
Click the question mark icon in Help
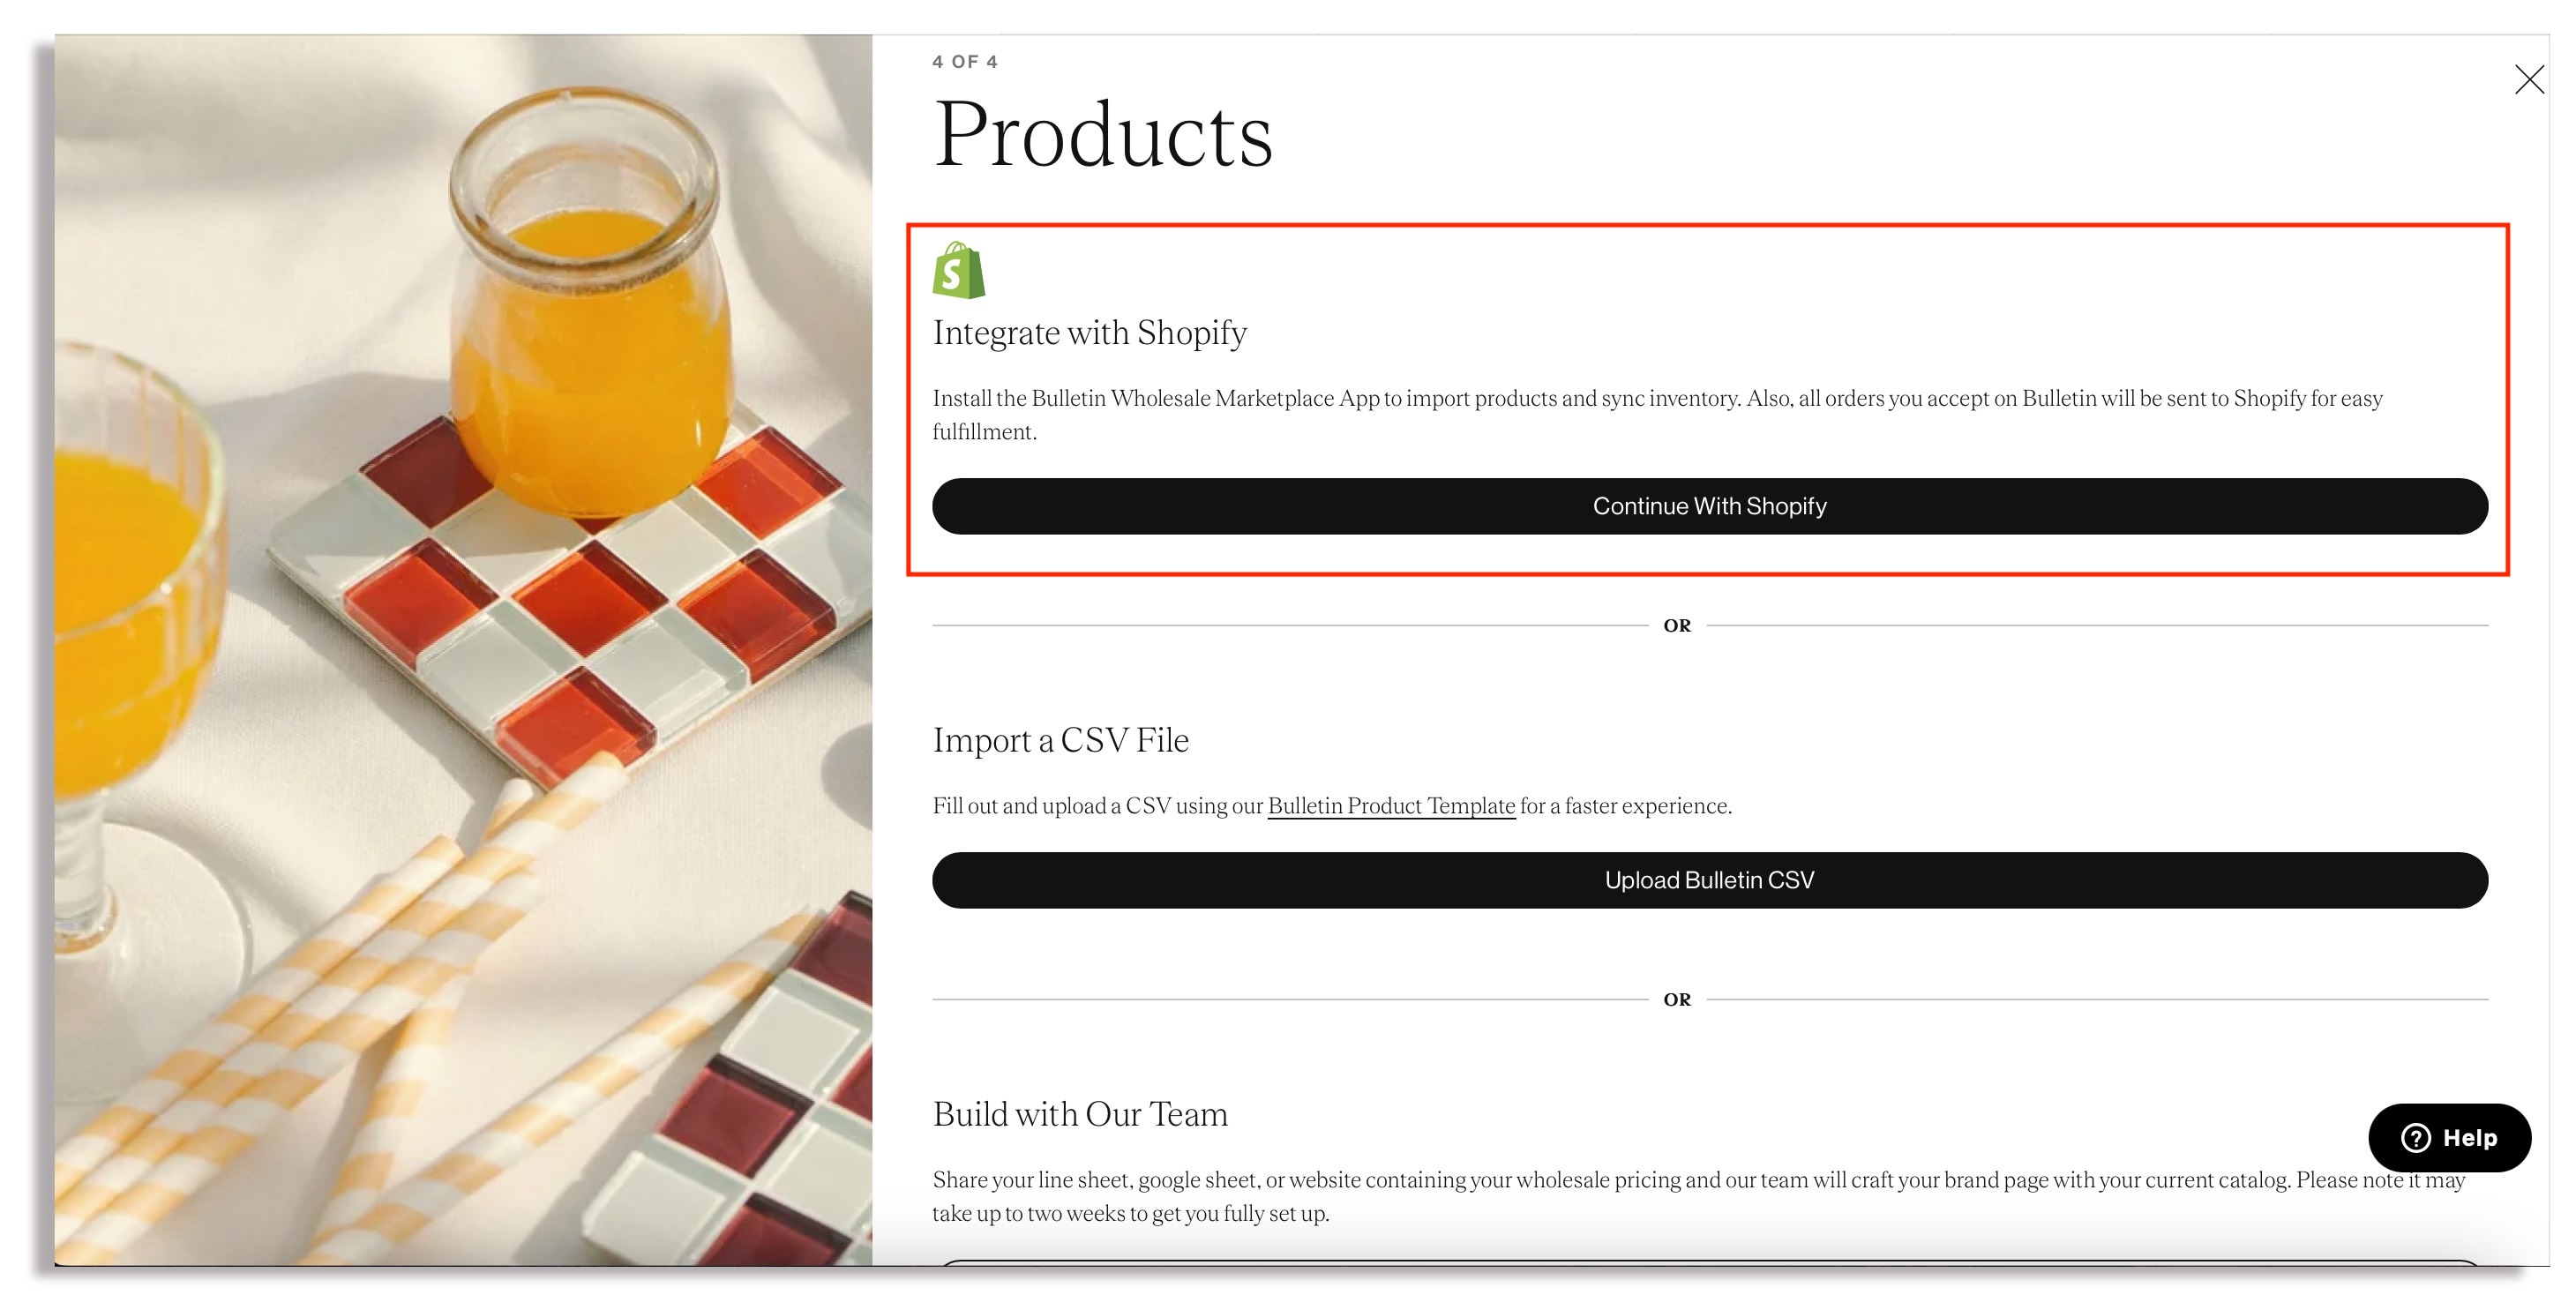click(2415, 1137)
